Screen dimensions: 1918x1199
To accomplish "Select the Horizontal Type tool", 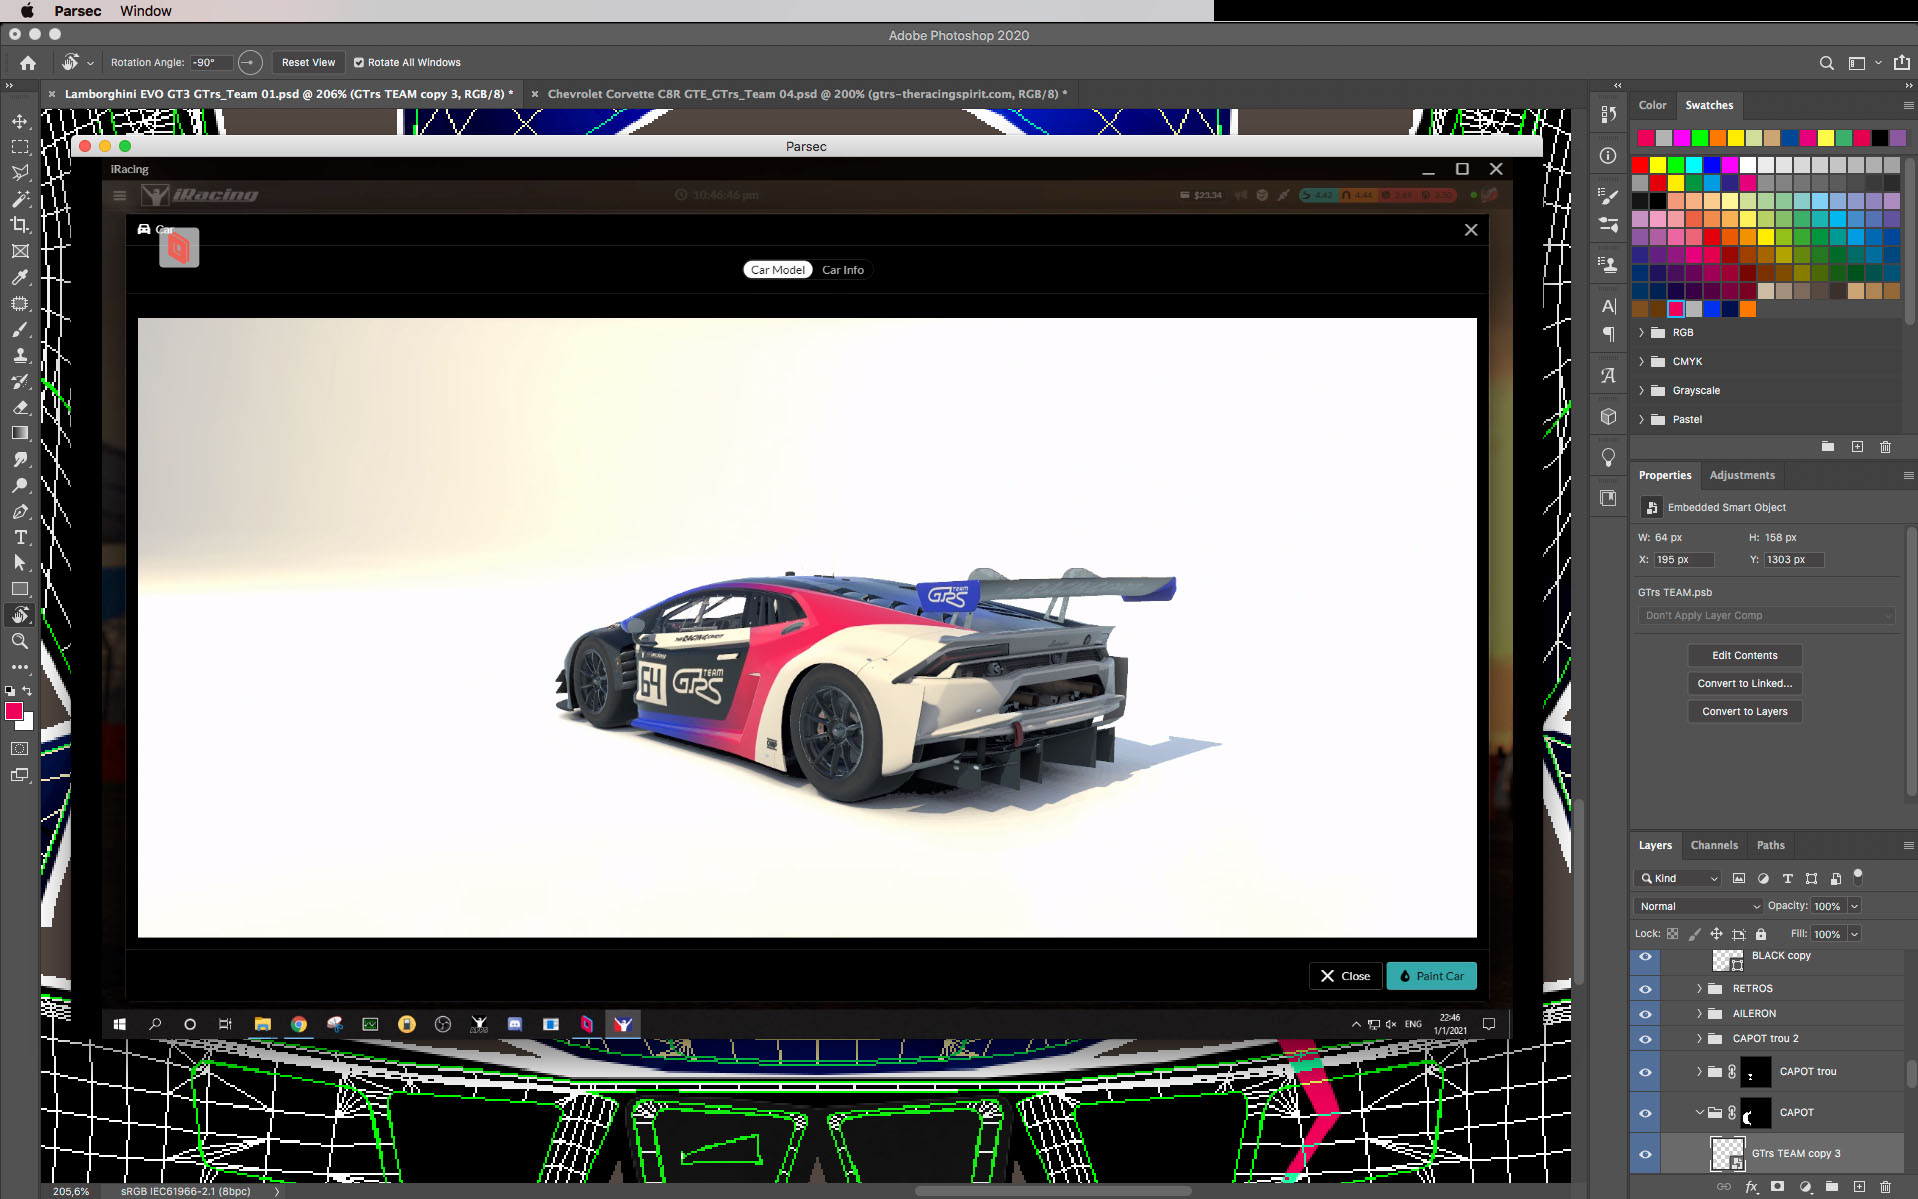I will point(20,537).
